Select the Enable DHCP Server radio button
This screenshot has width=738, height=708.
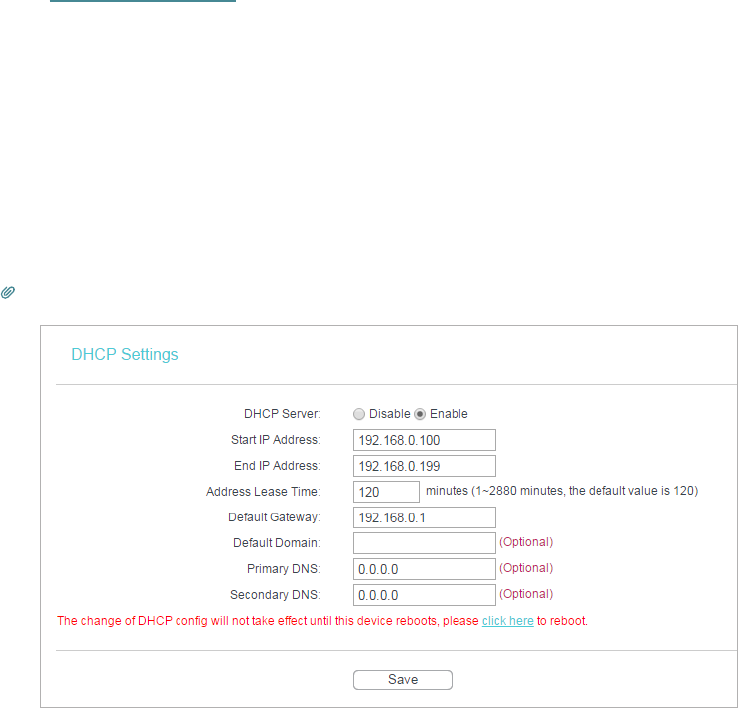click(420, 414)
